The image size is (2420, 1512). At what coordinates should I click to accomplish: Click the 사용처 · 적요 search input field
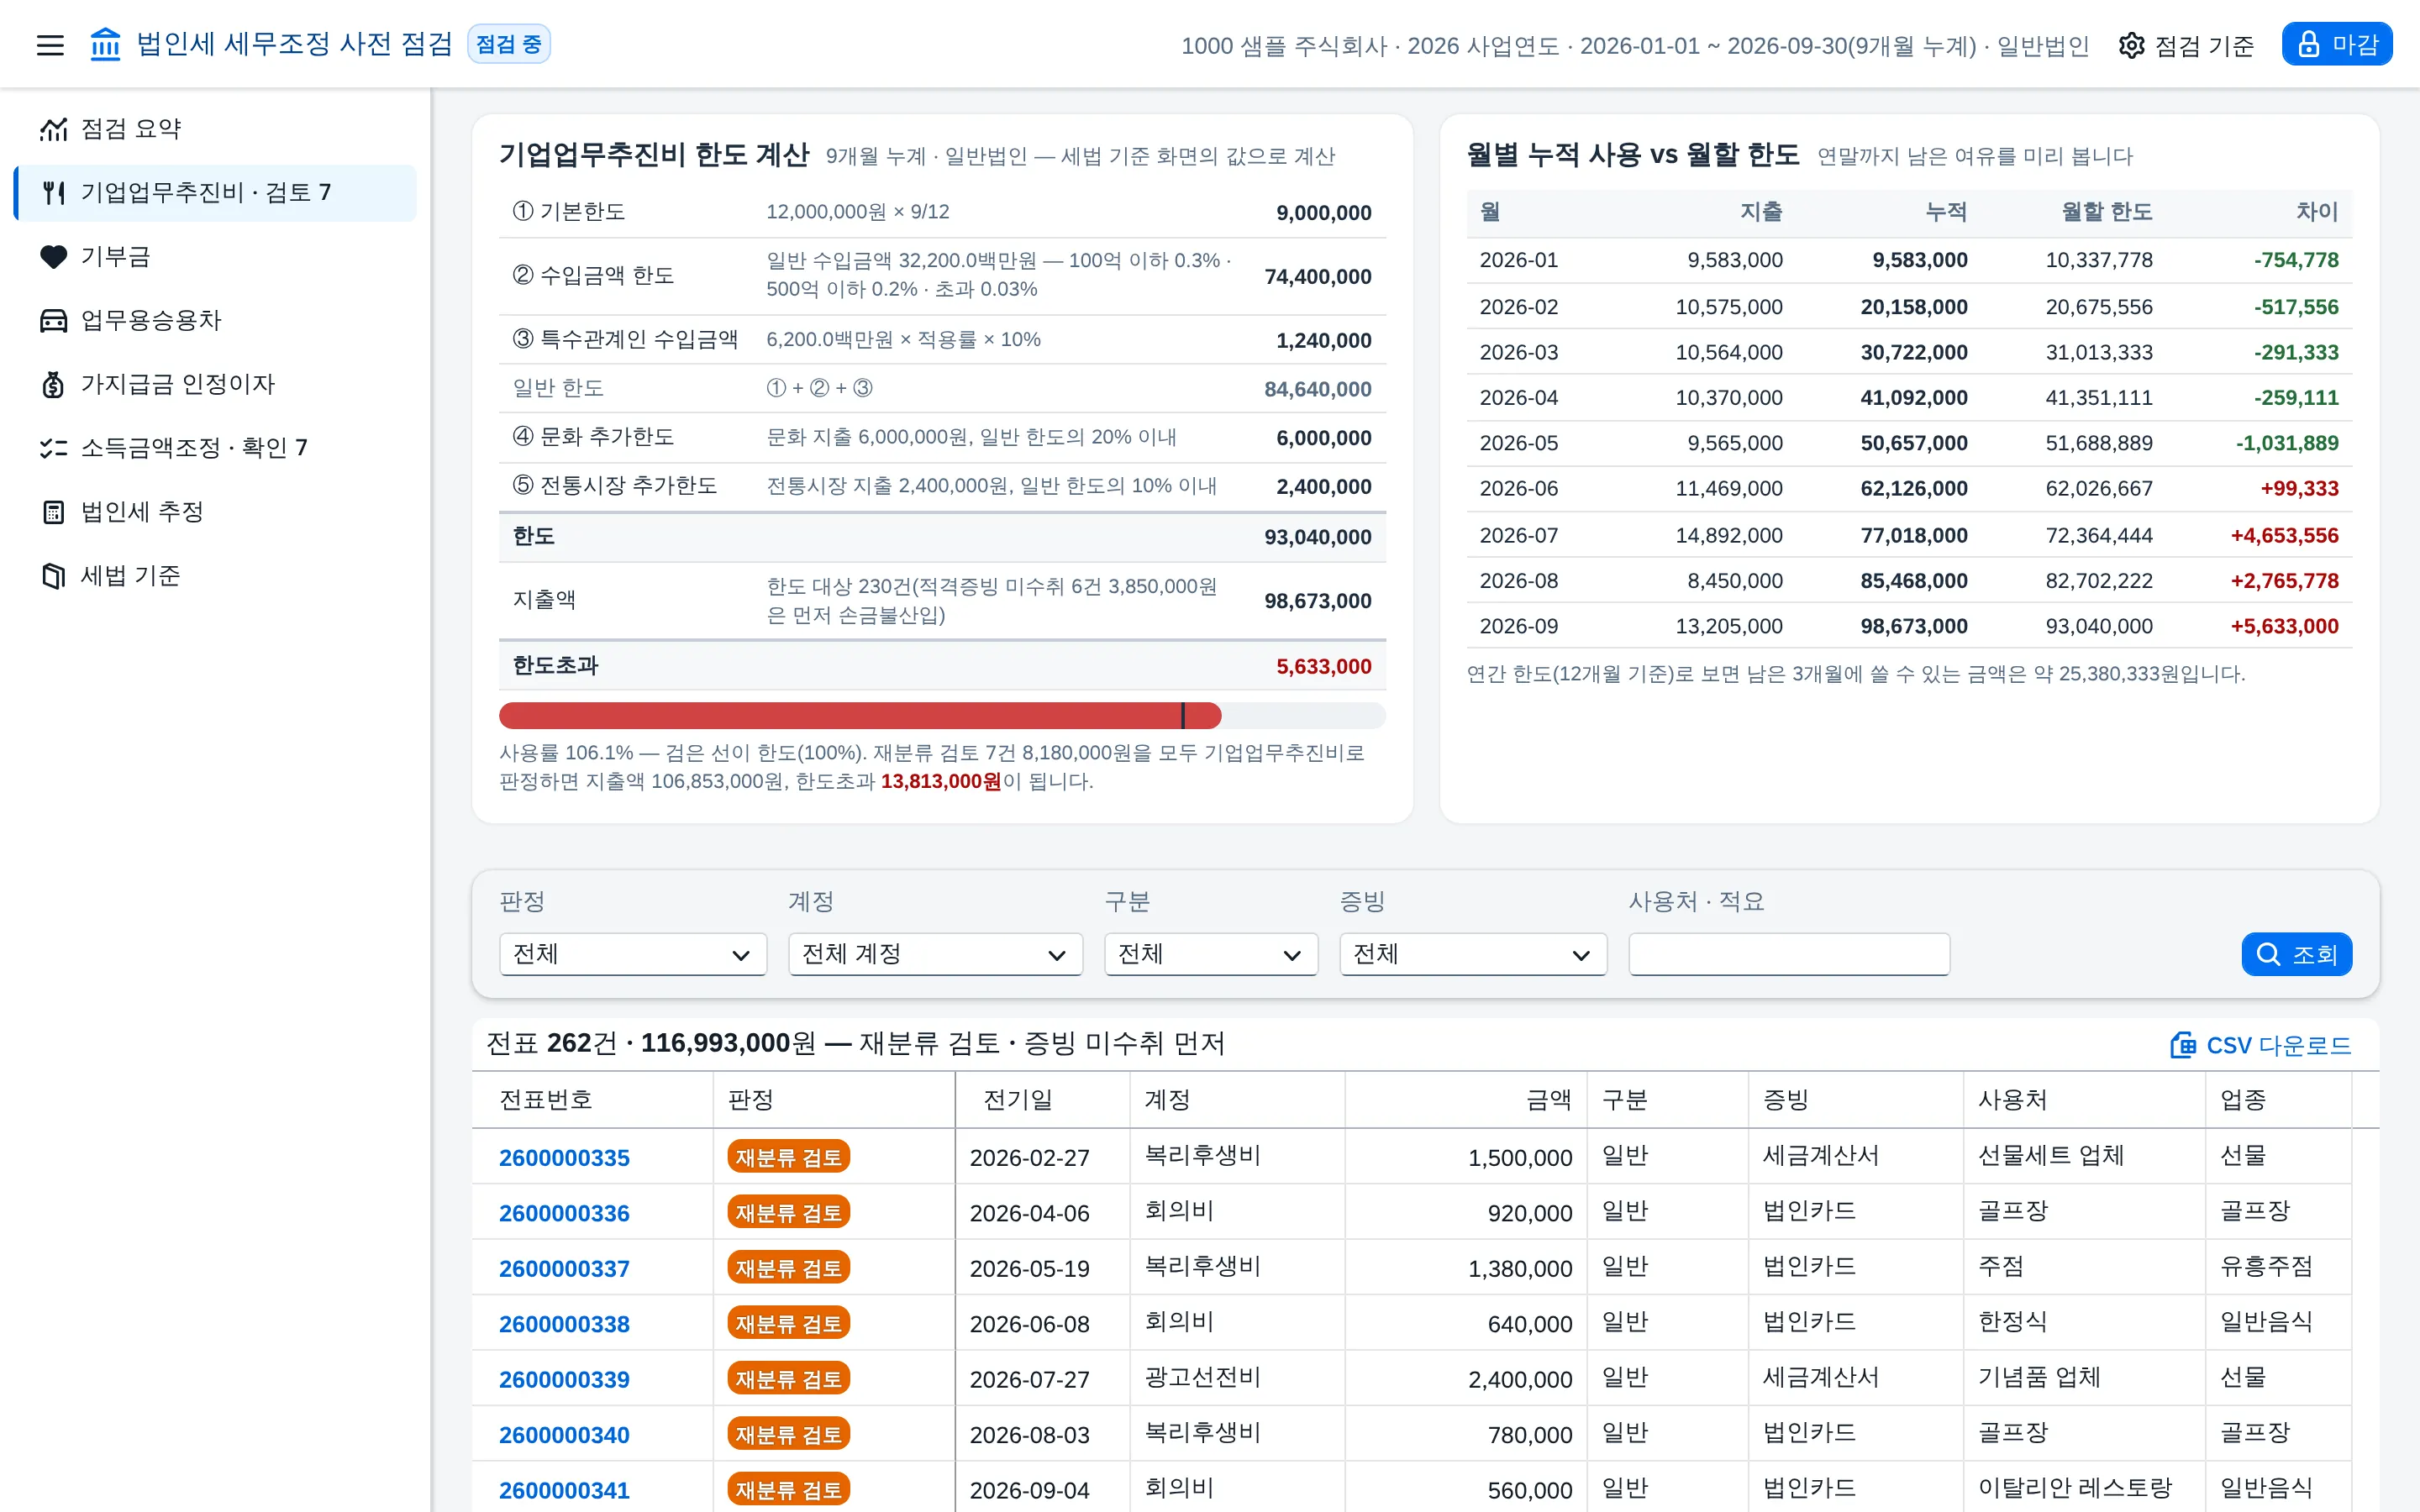pos(1789,954)
